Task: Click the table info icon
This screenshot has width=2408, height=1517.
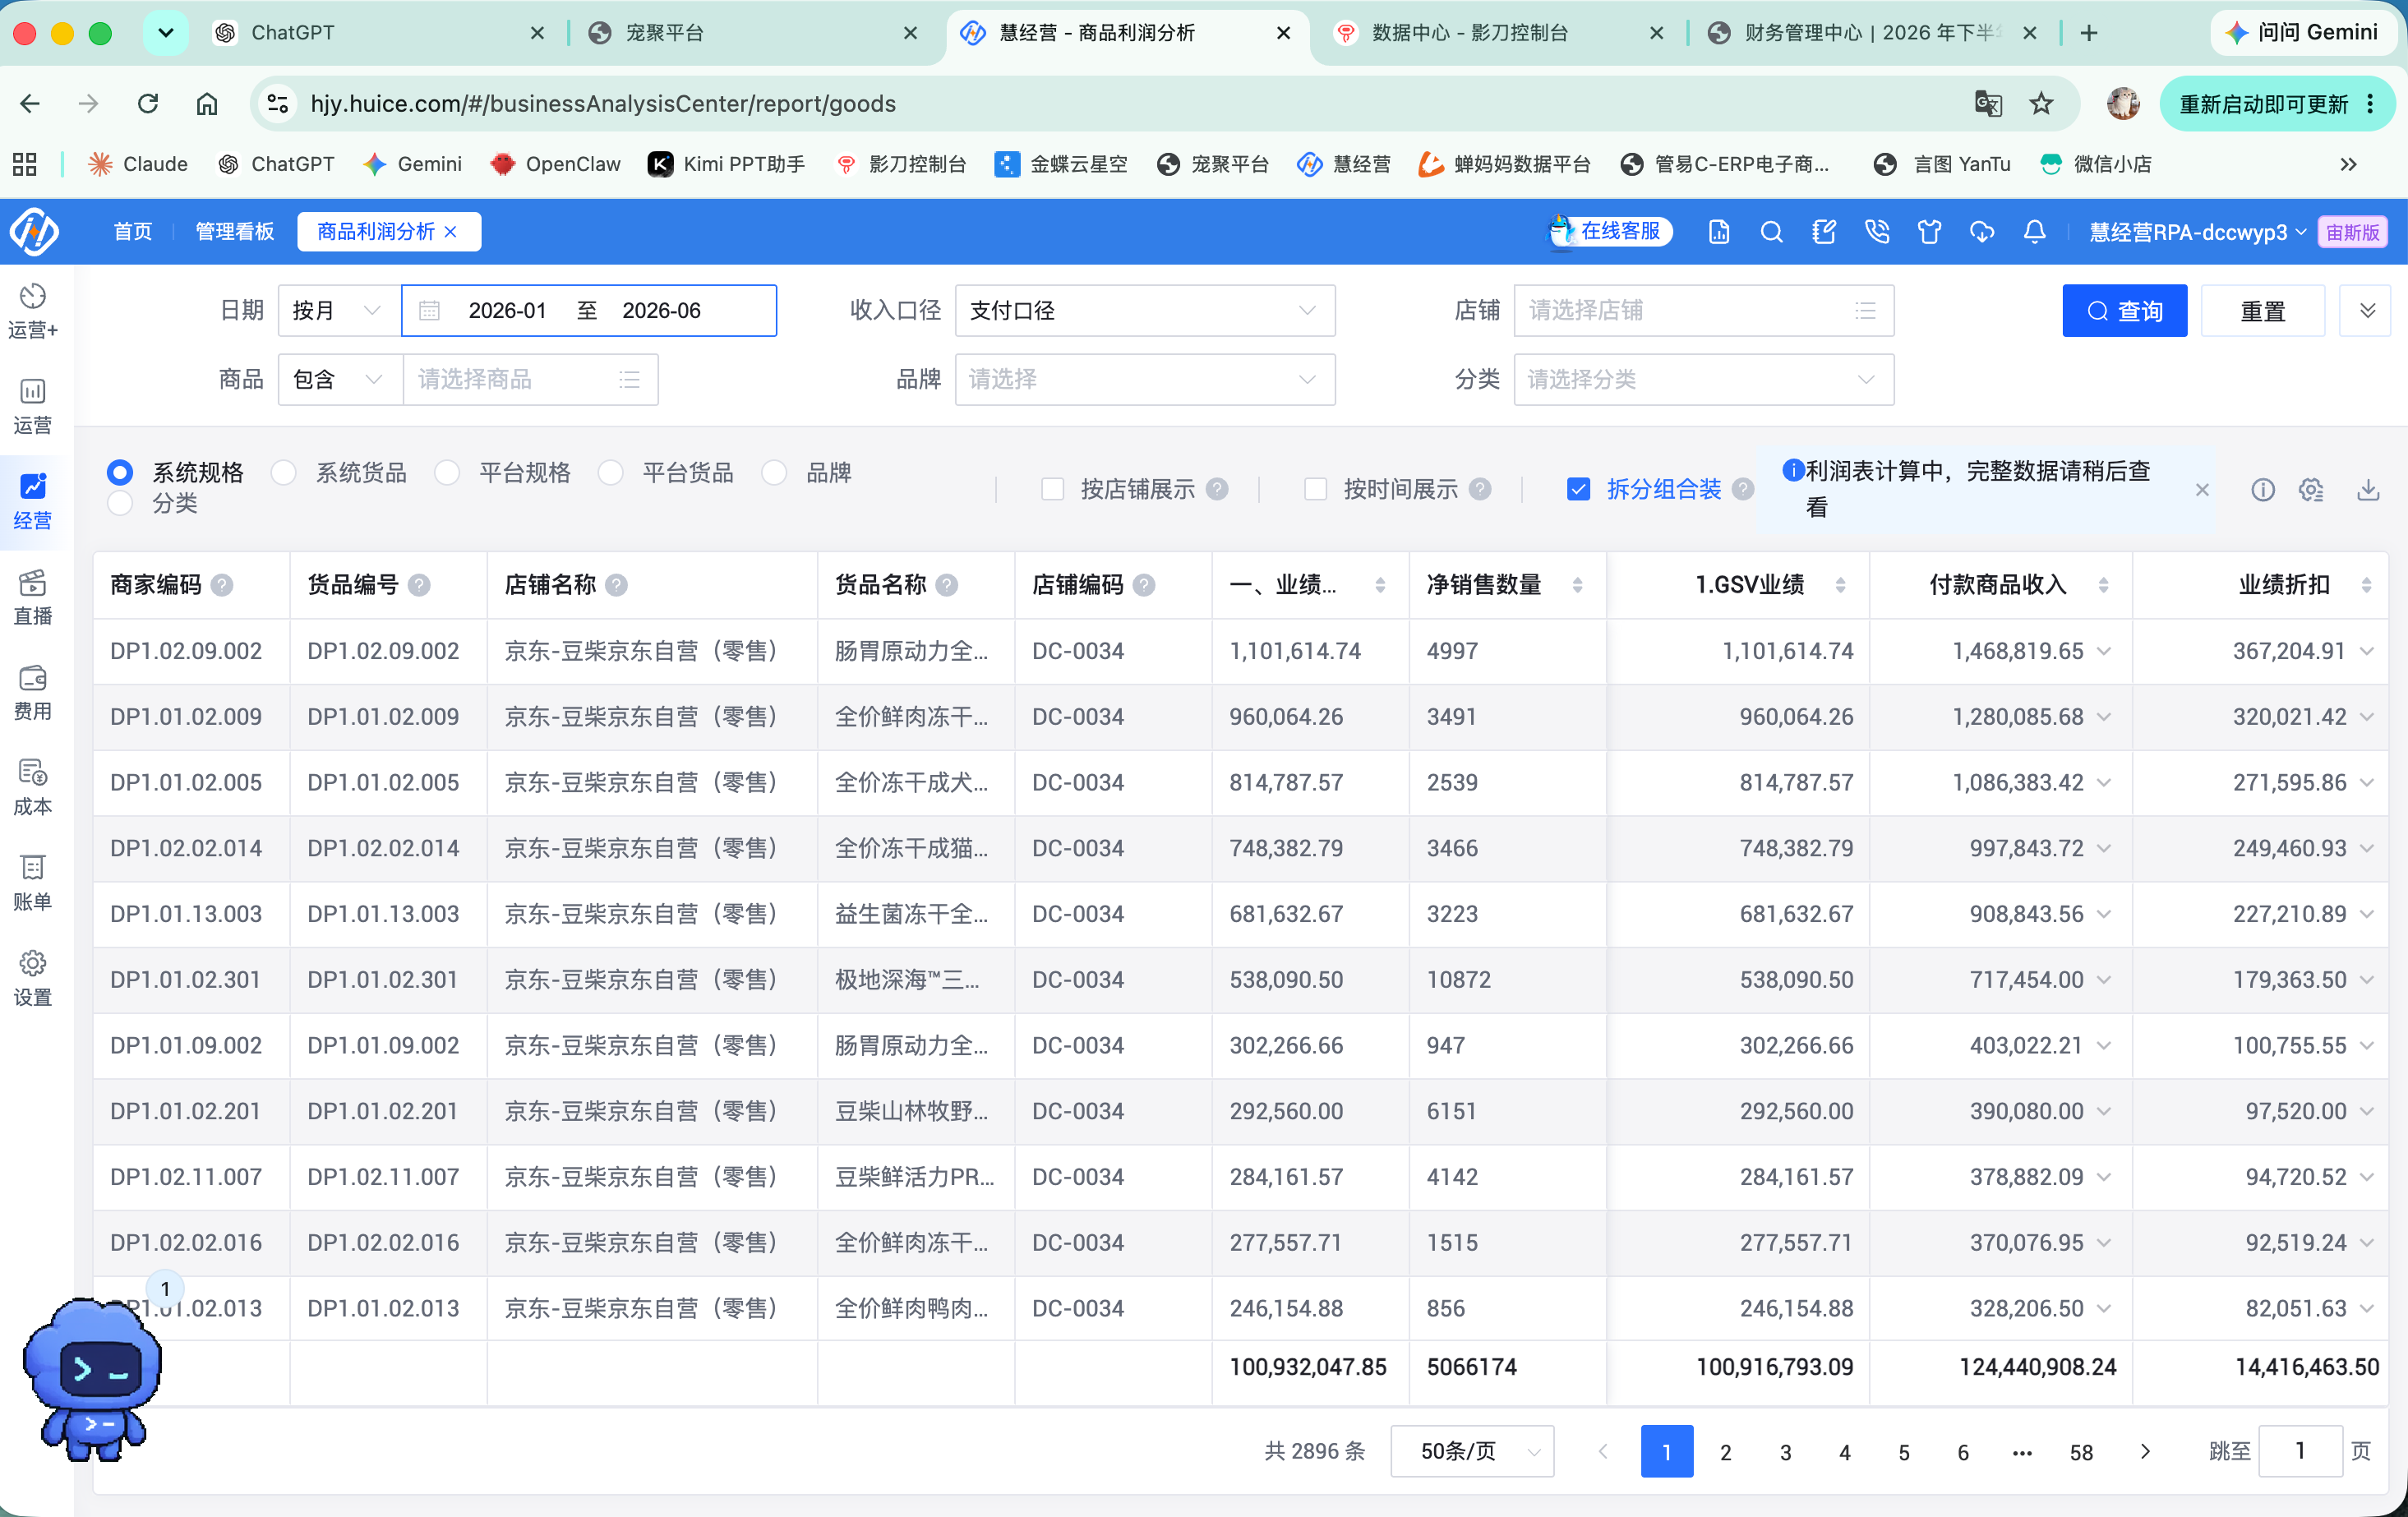Action: click(2262, 489)
